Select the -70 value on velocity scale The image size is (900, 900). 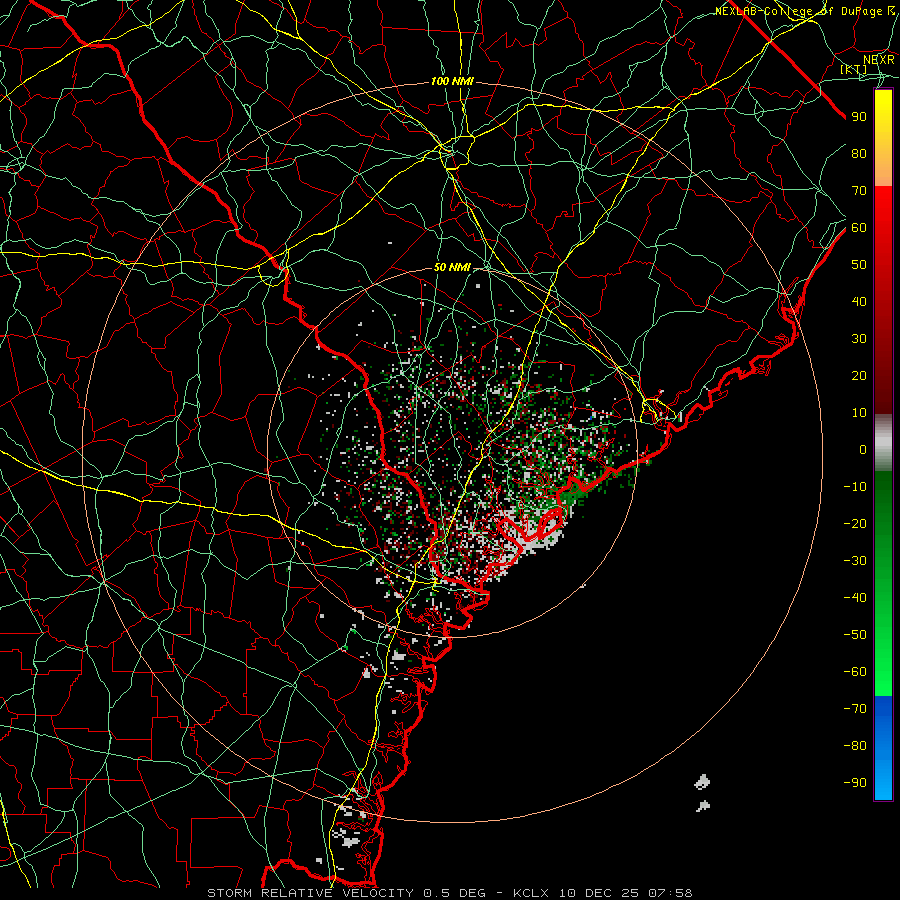coord(855,709)
